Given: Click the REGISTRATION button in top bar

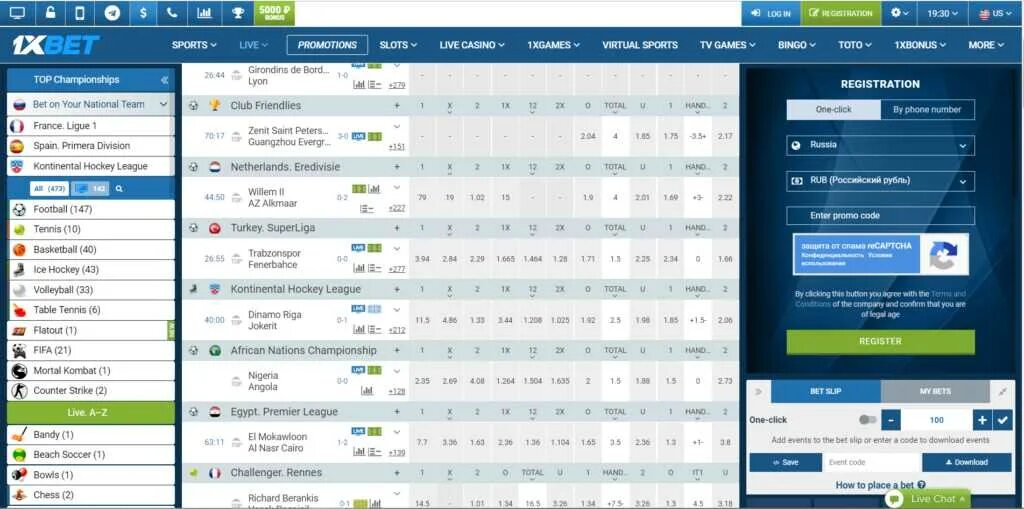Looking at the screenshot, I should pyautogui.click(x=840, y=13).
